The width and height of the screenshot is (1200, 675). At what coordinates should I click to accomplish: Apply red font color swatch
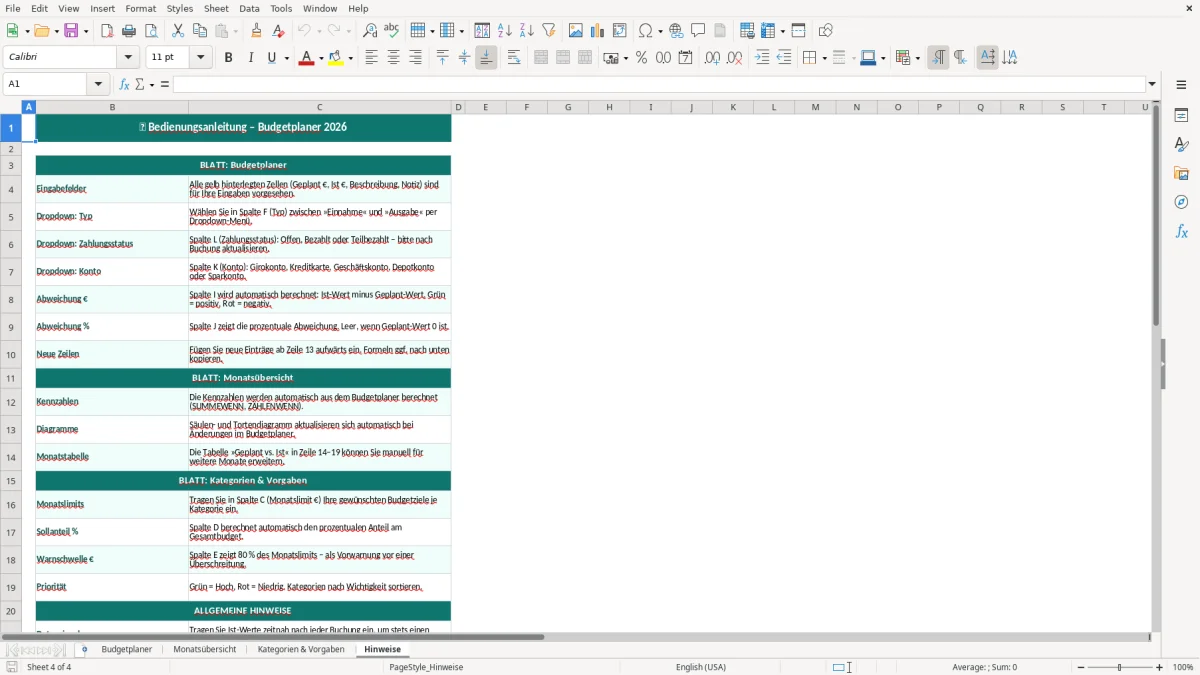305,58
